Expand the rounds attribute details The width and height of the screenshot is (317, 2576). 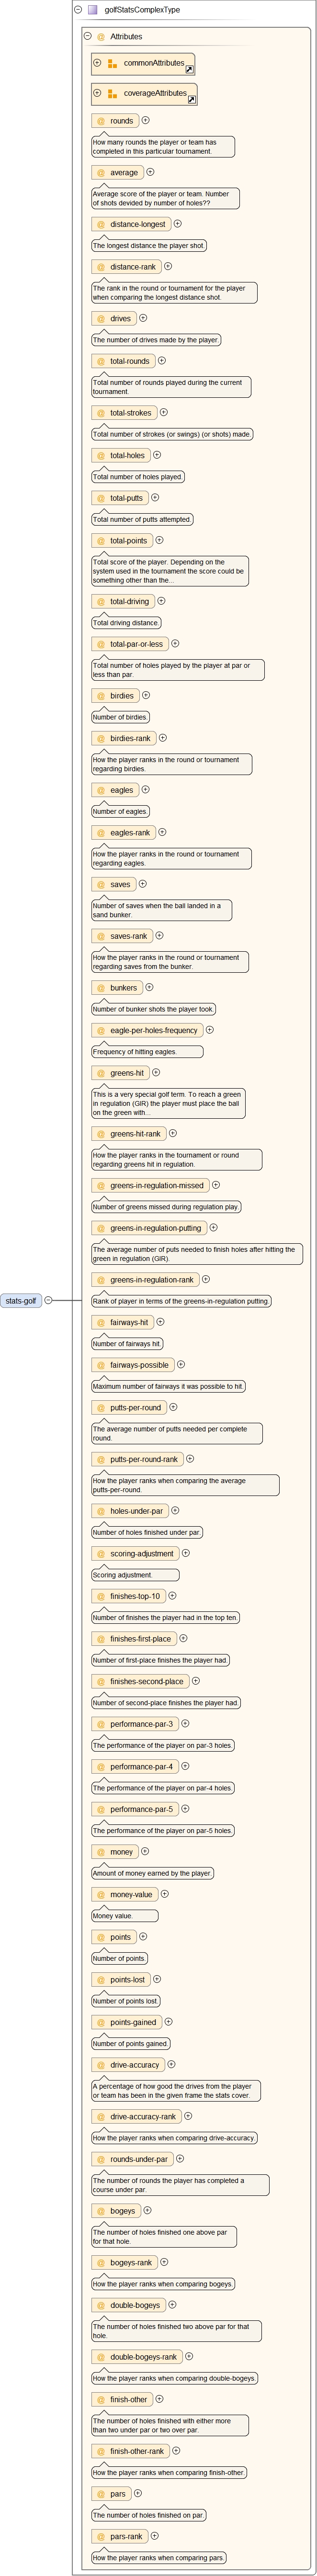[146, 121]
